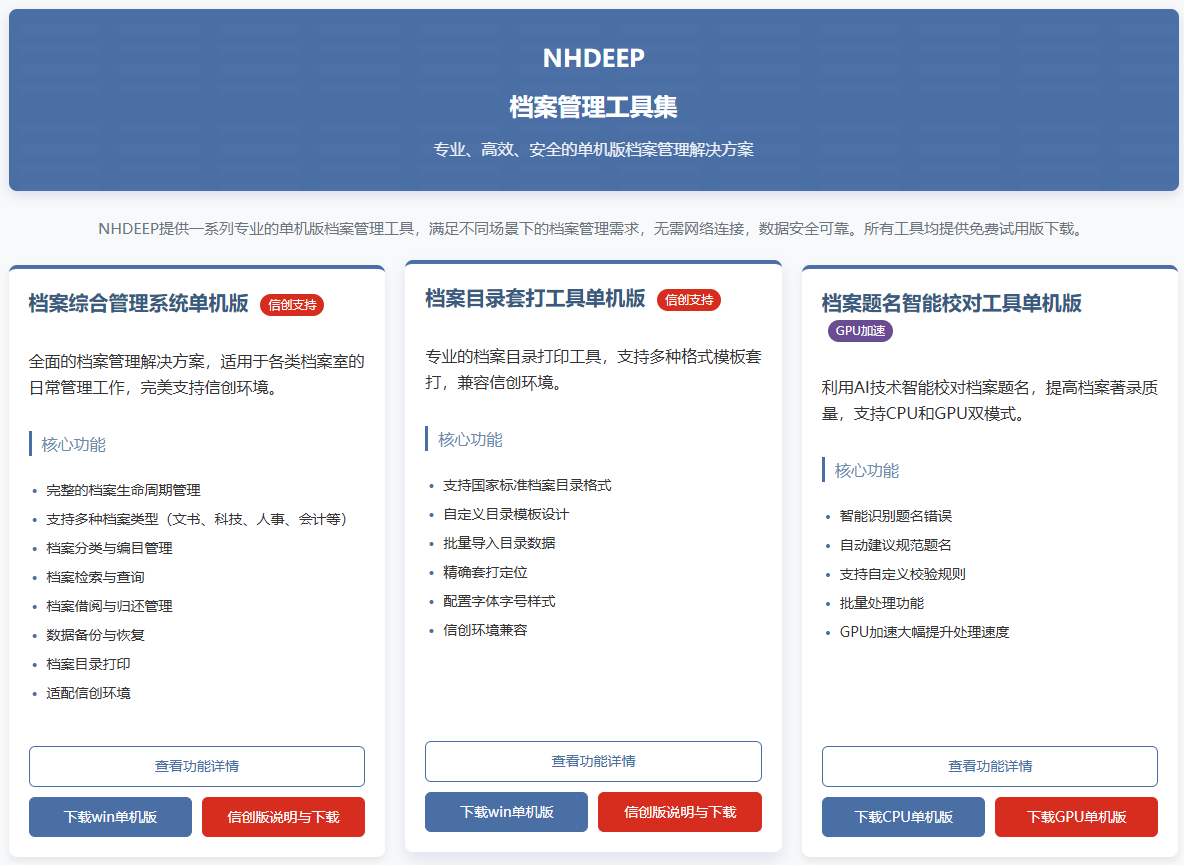Open 查看功能详情 for 档案题名智能校对工具
The height and width of the screenshot is (865, 1184).
990,766
